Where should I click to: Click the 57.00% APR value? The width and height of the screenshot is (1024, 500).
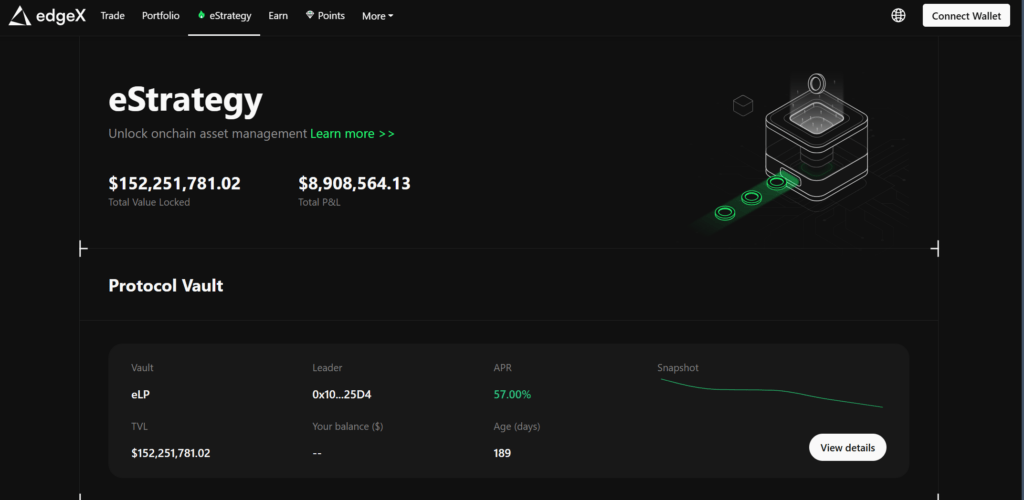tap(512, 395)
